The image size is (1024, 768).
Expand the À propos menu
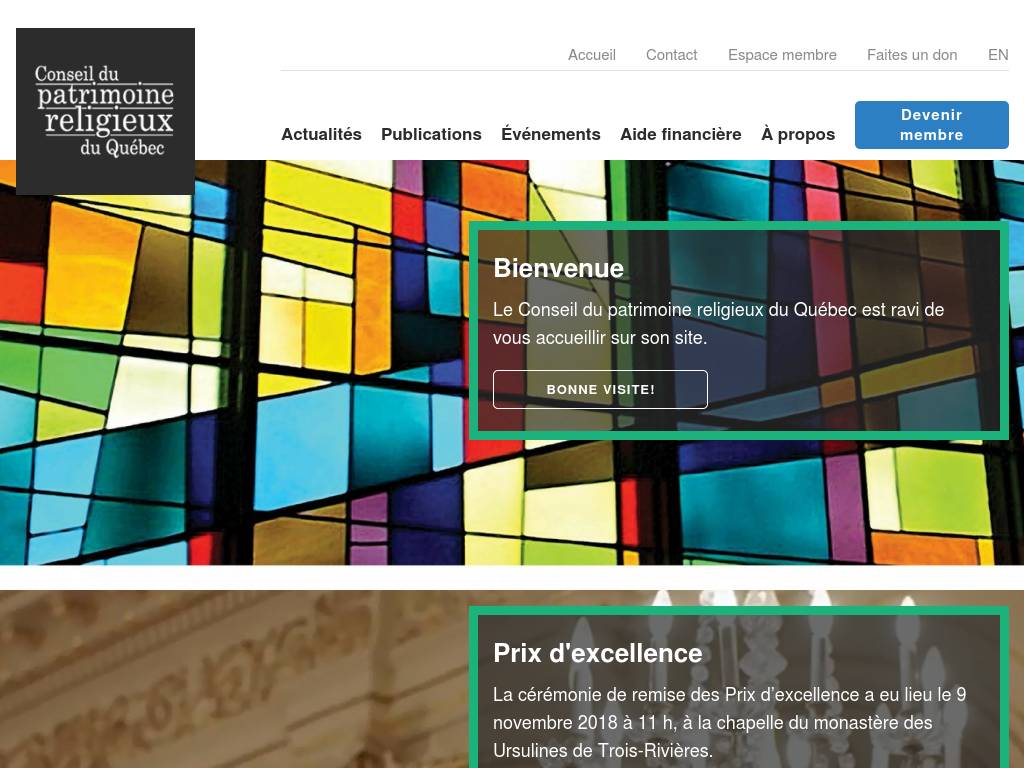(797, 134)
